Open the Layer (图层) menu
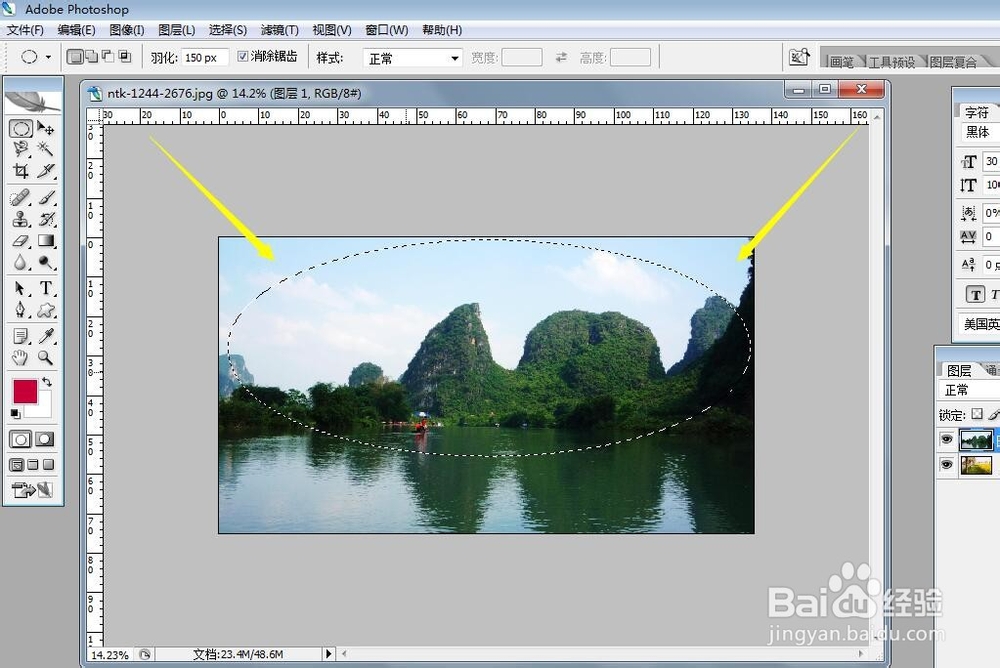1000x668 pixels. [177, 30]
